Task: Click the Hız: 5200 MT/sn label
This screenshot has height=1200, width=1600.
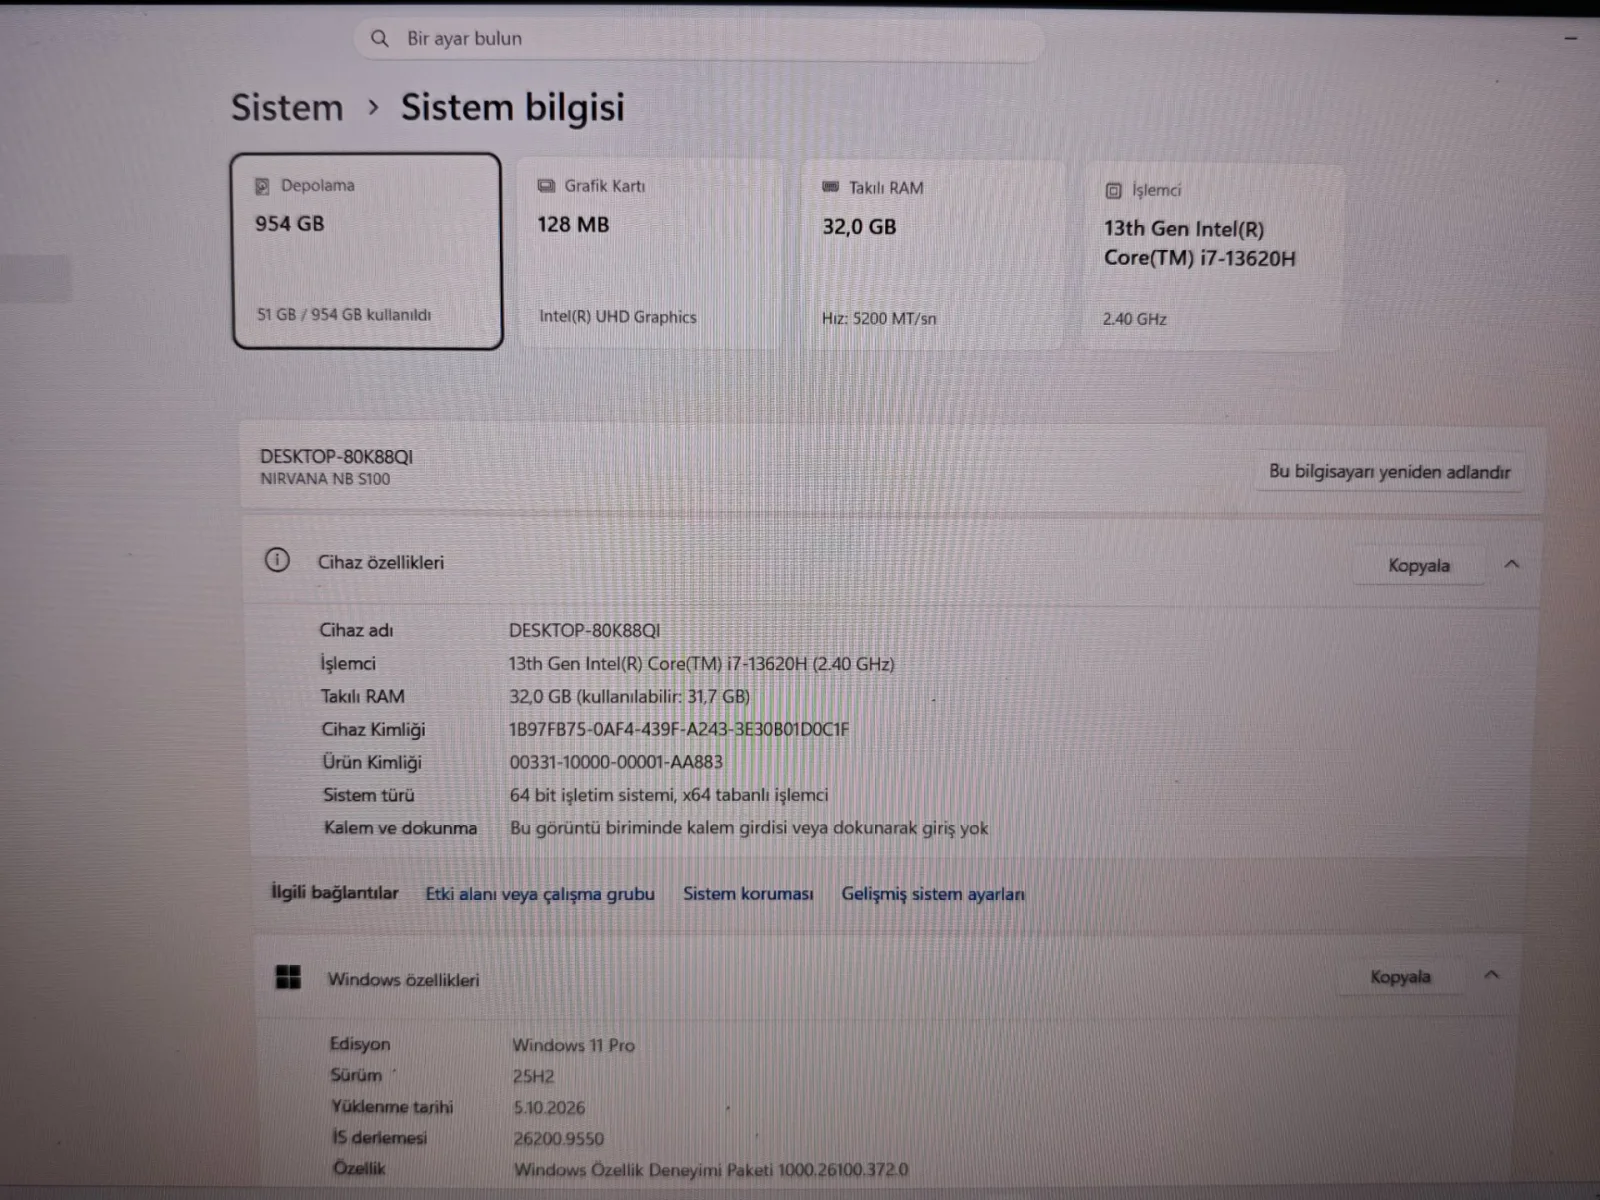Action: pos(879,319)
